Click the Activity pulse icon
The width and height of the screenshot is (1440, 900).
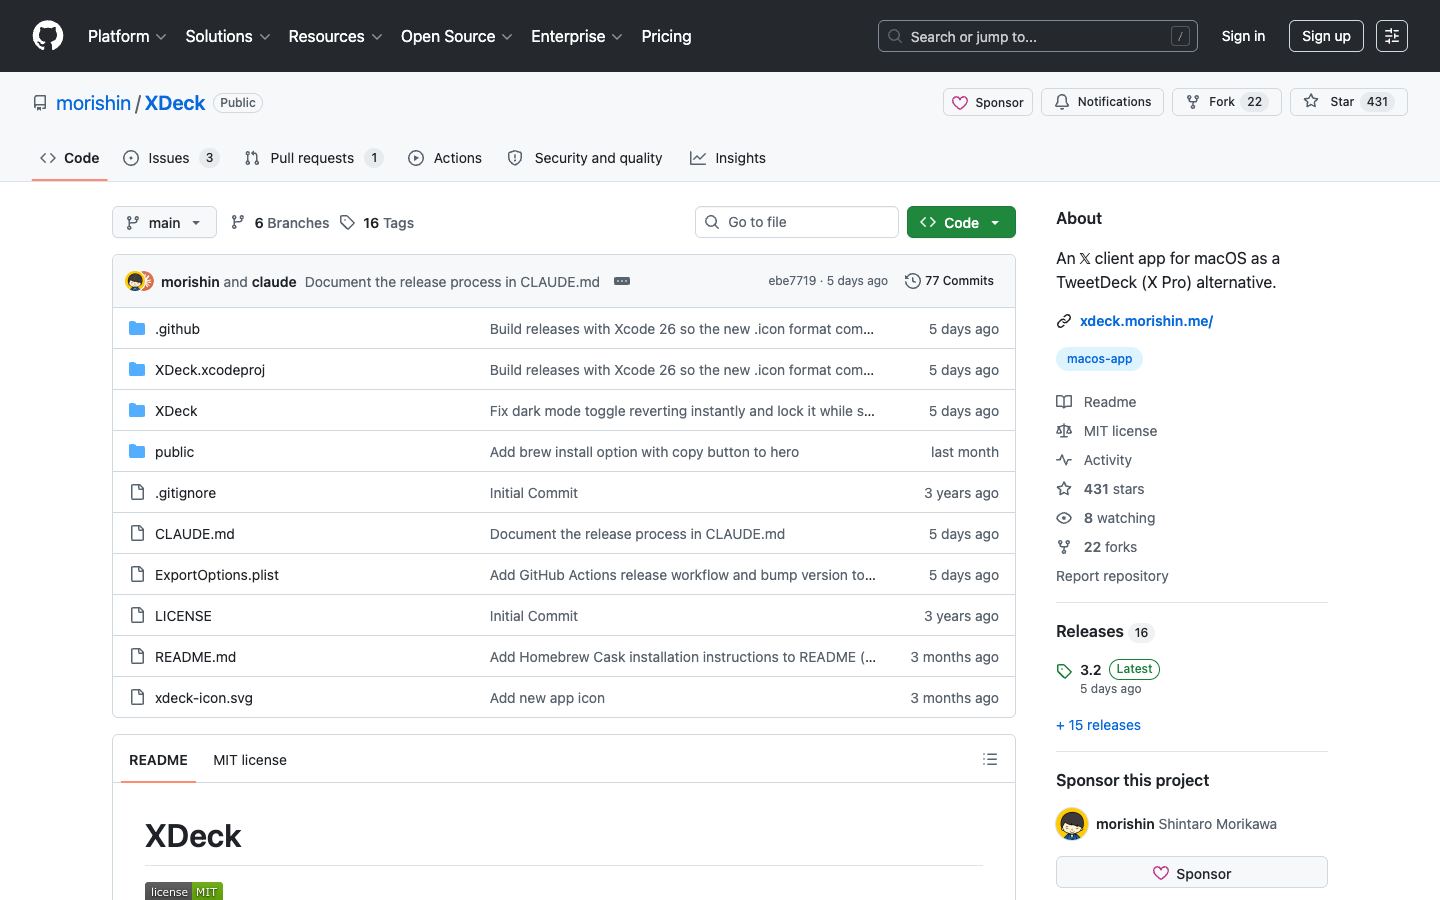click(x=1064, y=460)
